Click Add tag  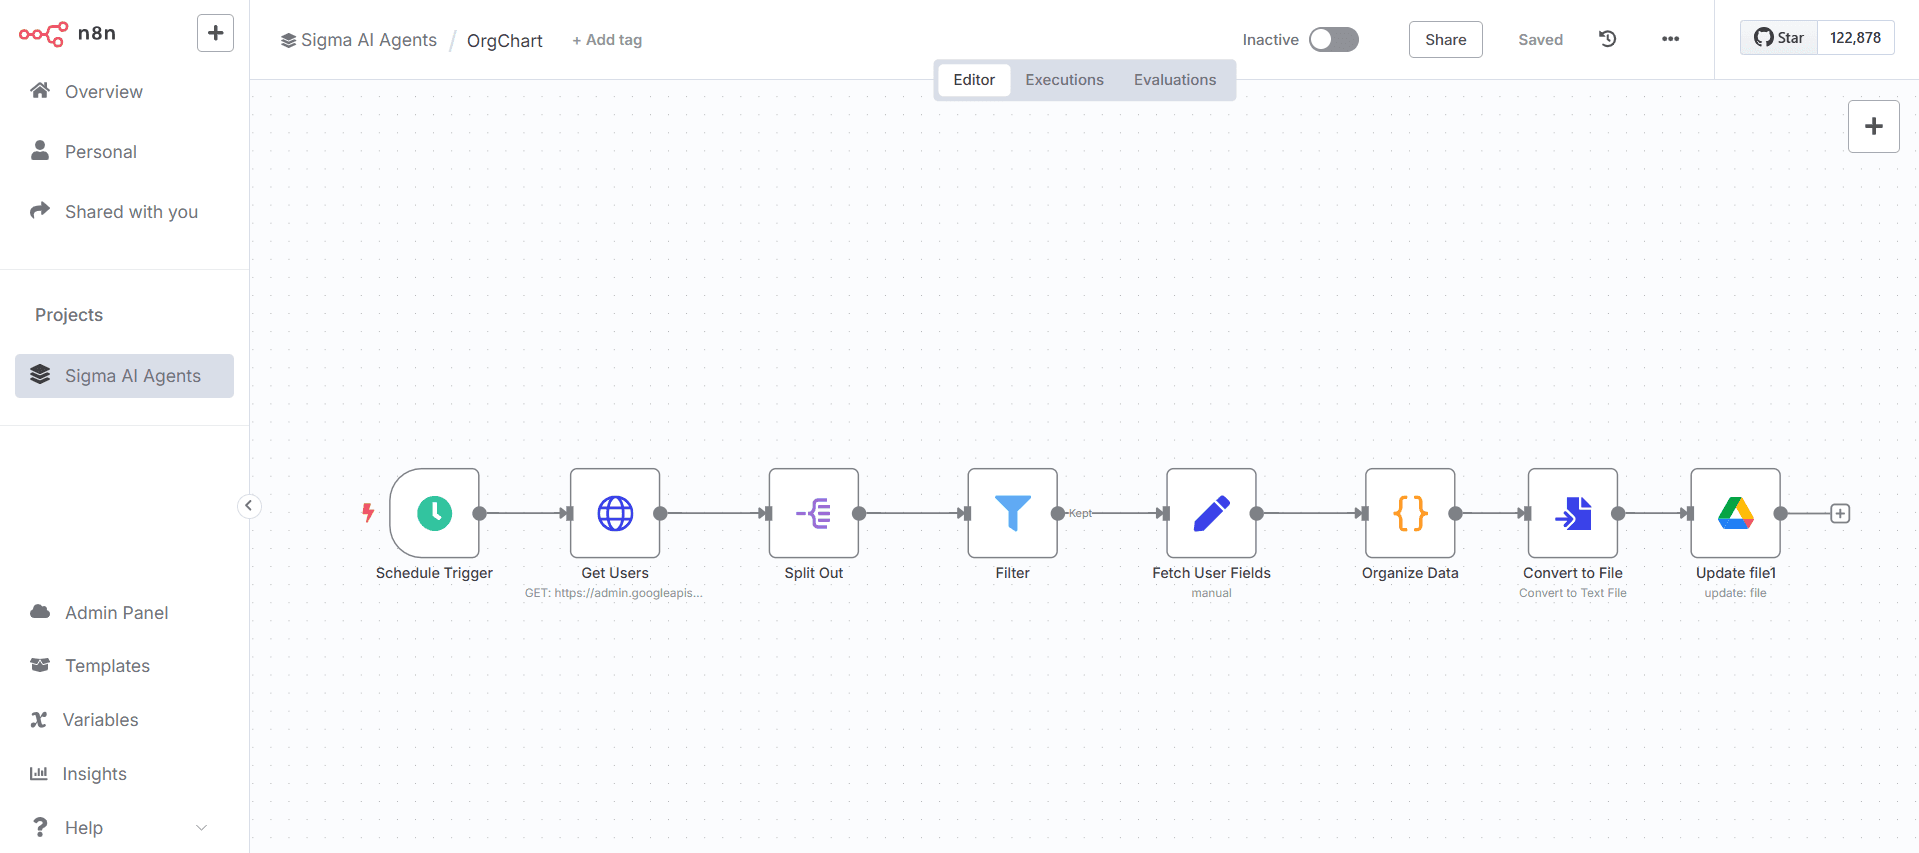click(607, 40)
